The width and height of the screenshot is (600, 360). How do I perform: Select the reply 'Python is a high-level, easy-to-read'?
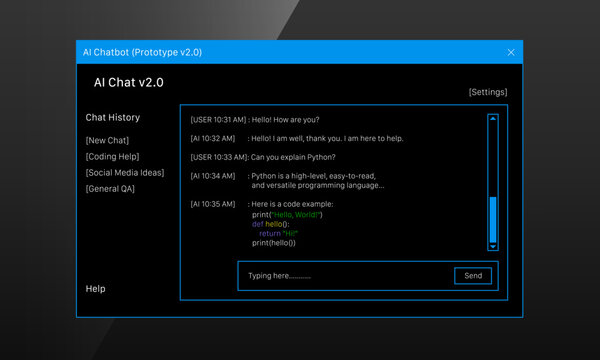point(313,176)
